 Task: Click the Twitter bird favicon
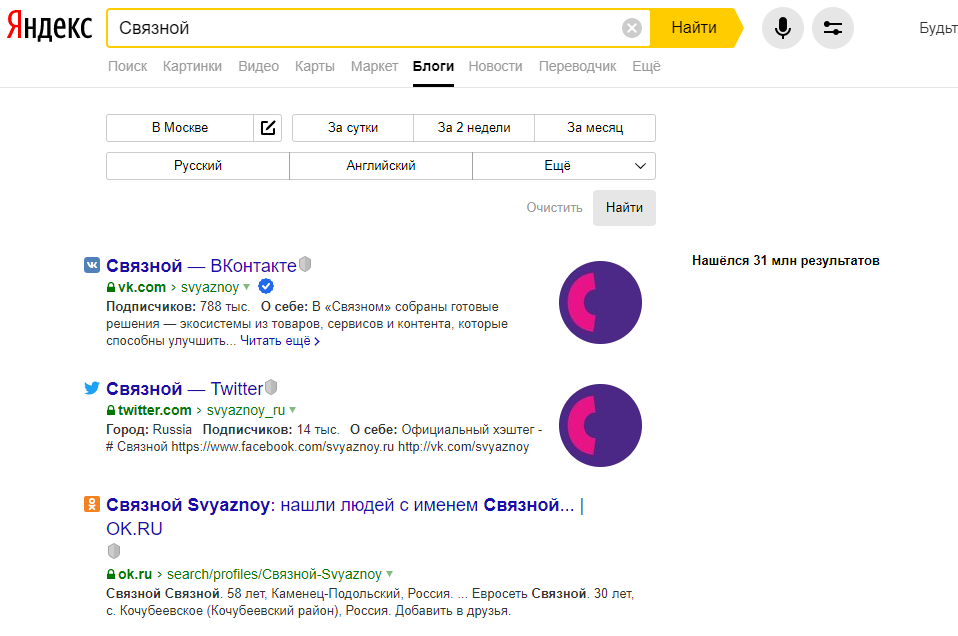[x=92, y=388]
